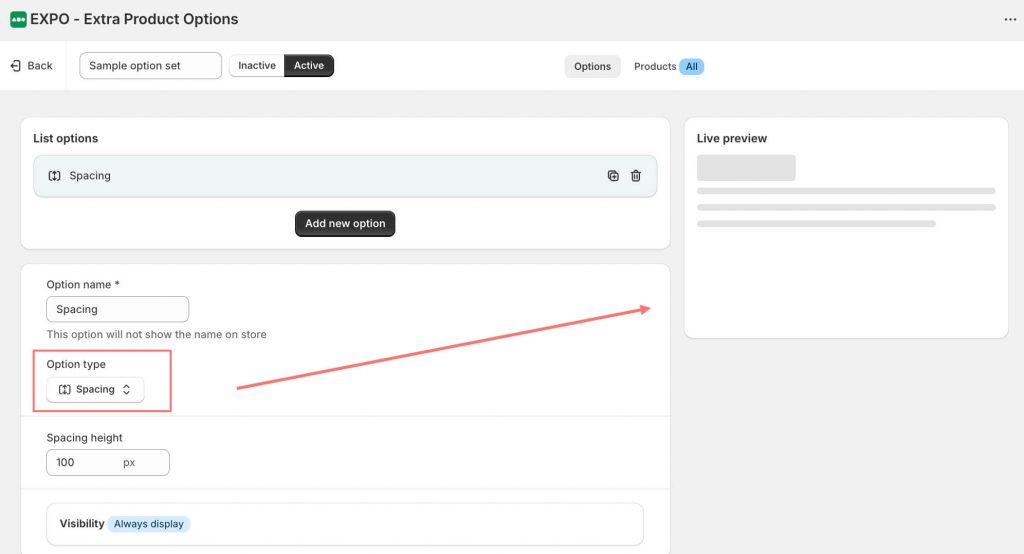This screenshot has width=1024, height=554.
Task: Click the Live preview heading
Action: pos(731,138)
